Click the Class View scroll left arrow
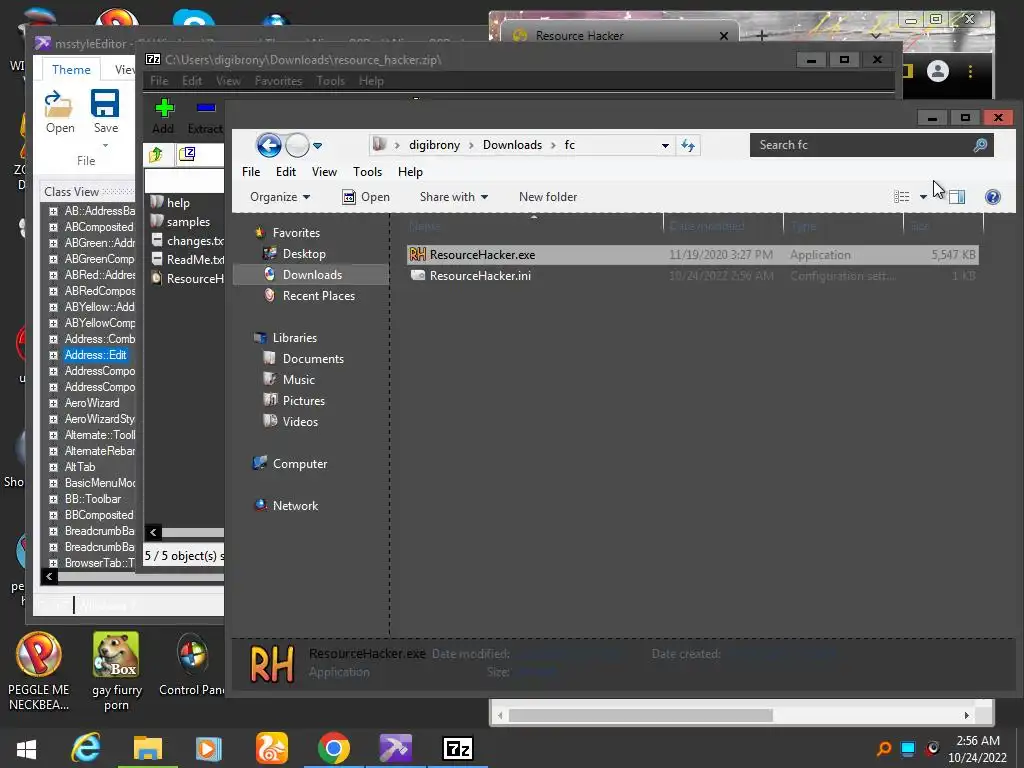This screenshot has height=768, width=1024. pos(49,576)
